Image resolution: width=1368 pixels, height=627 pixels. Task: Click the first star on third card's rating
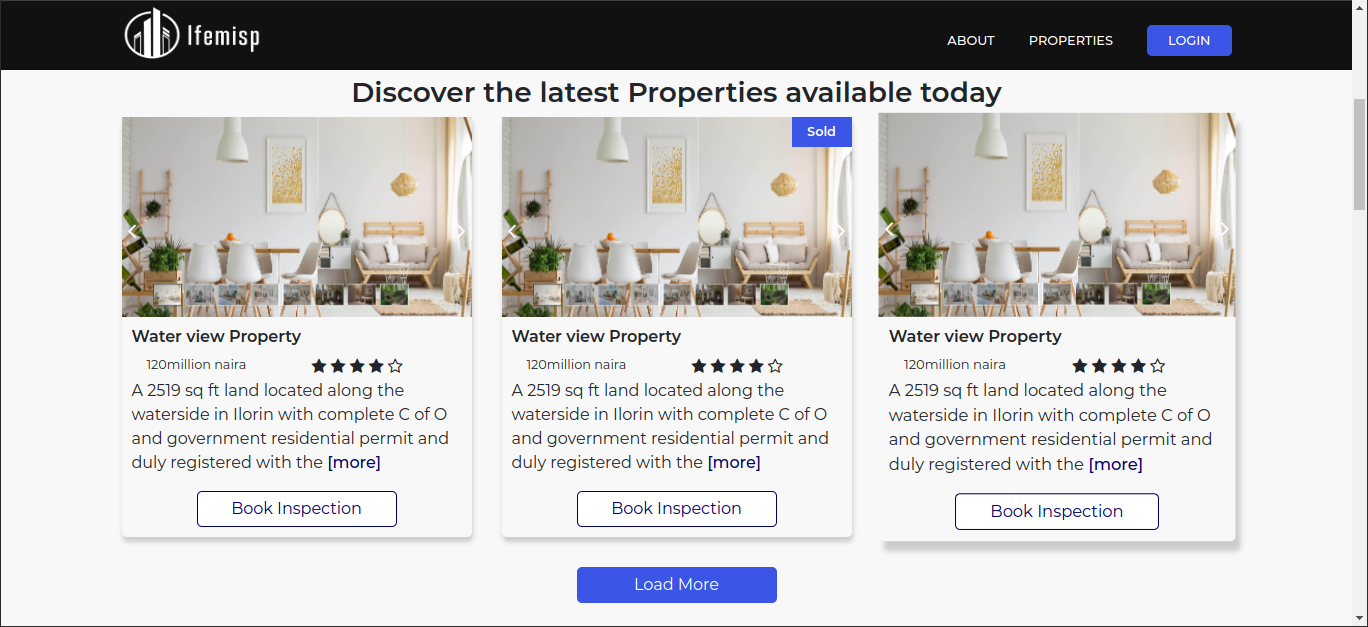tap(1080, 366)
